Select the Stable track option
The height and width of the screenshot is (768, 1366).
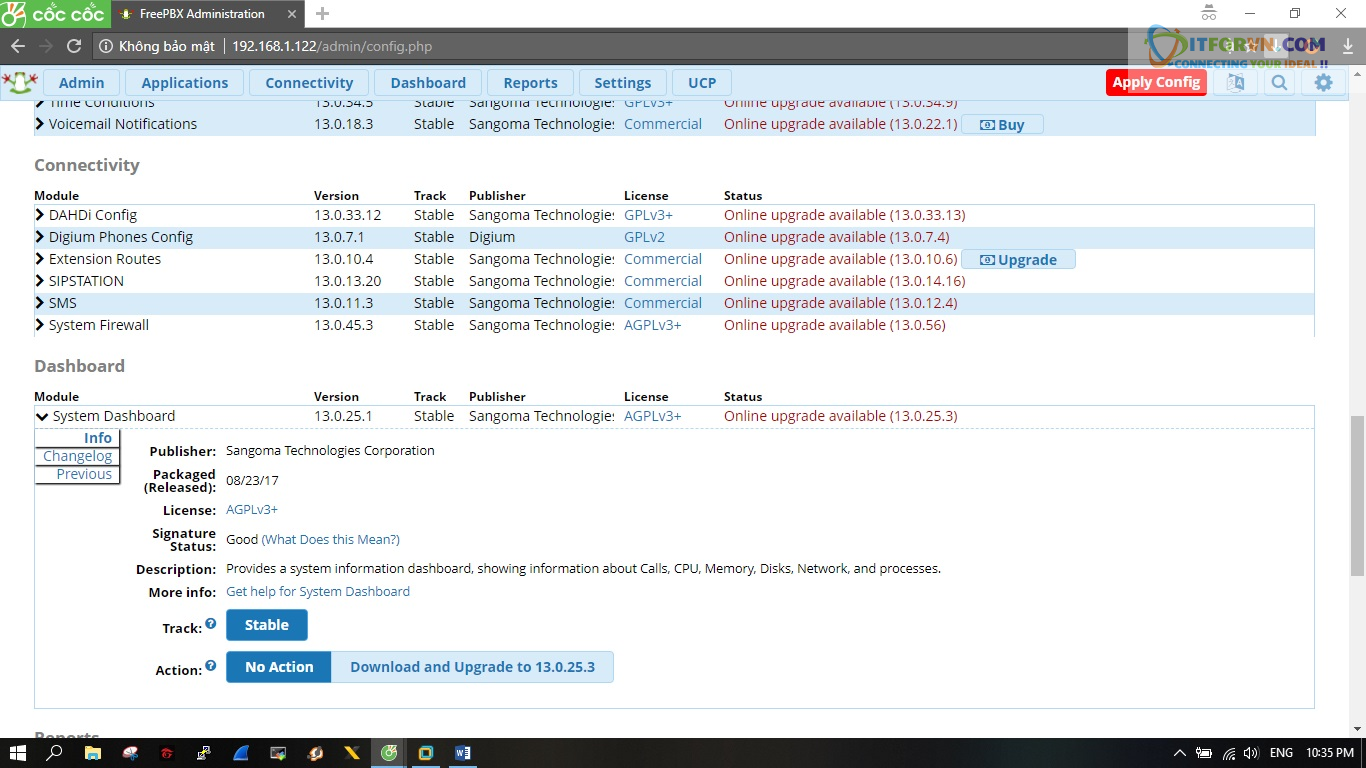[x=267, y=625]
